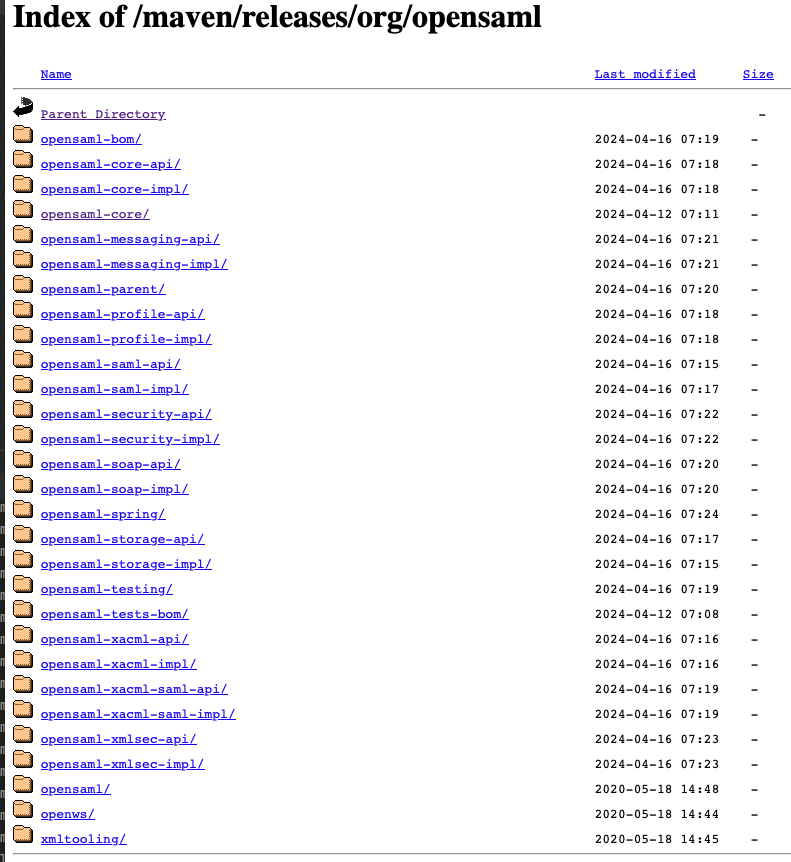Click the date 2020-05-18 14:48 for opensaml/

coord(657,789)
